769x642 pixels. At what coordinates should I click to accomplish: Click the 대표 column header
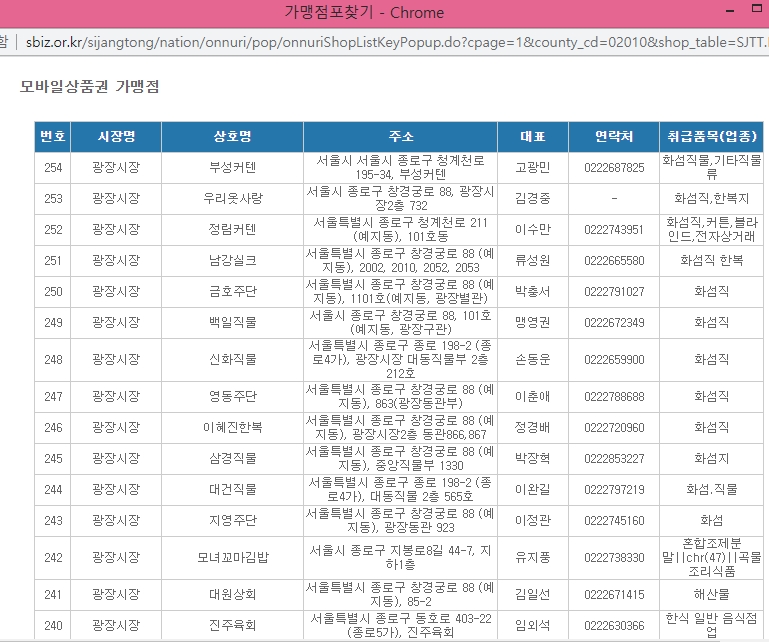point(533,136)
